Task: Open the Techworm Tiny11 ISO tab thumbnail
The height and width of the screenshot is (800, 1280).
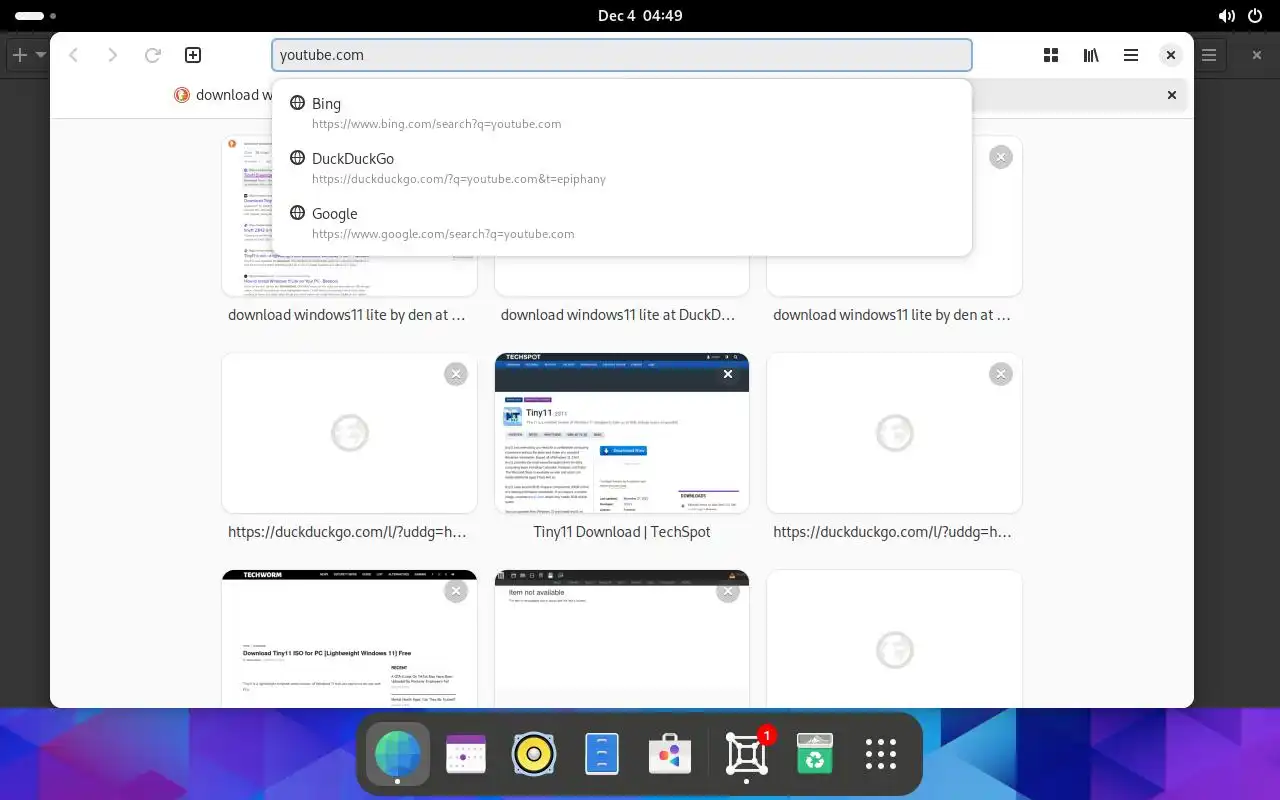Action: coord(349,639)
